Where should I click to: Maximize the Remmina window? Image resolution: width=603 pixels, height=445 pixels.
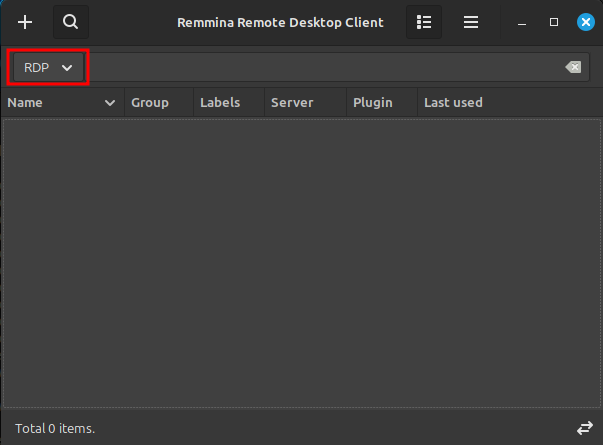[x=554, y=22]
